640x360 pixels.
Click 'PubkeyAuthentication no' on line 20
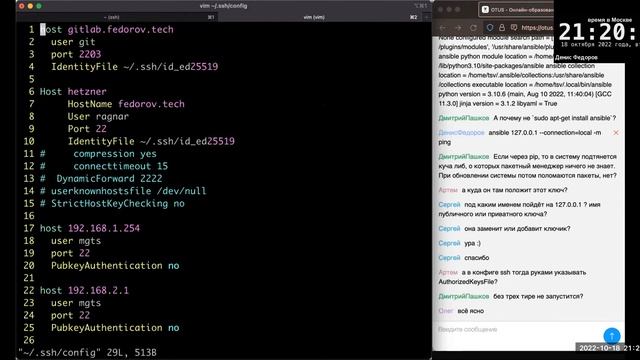tap(115, 266)
